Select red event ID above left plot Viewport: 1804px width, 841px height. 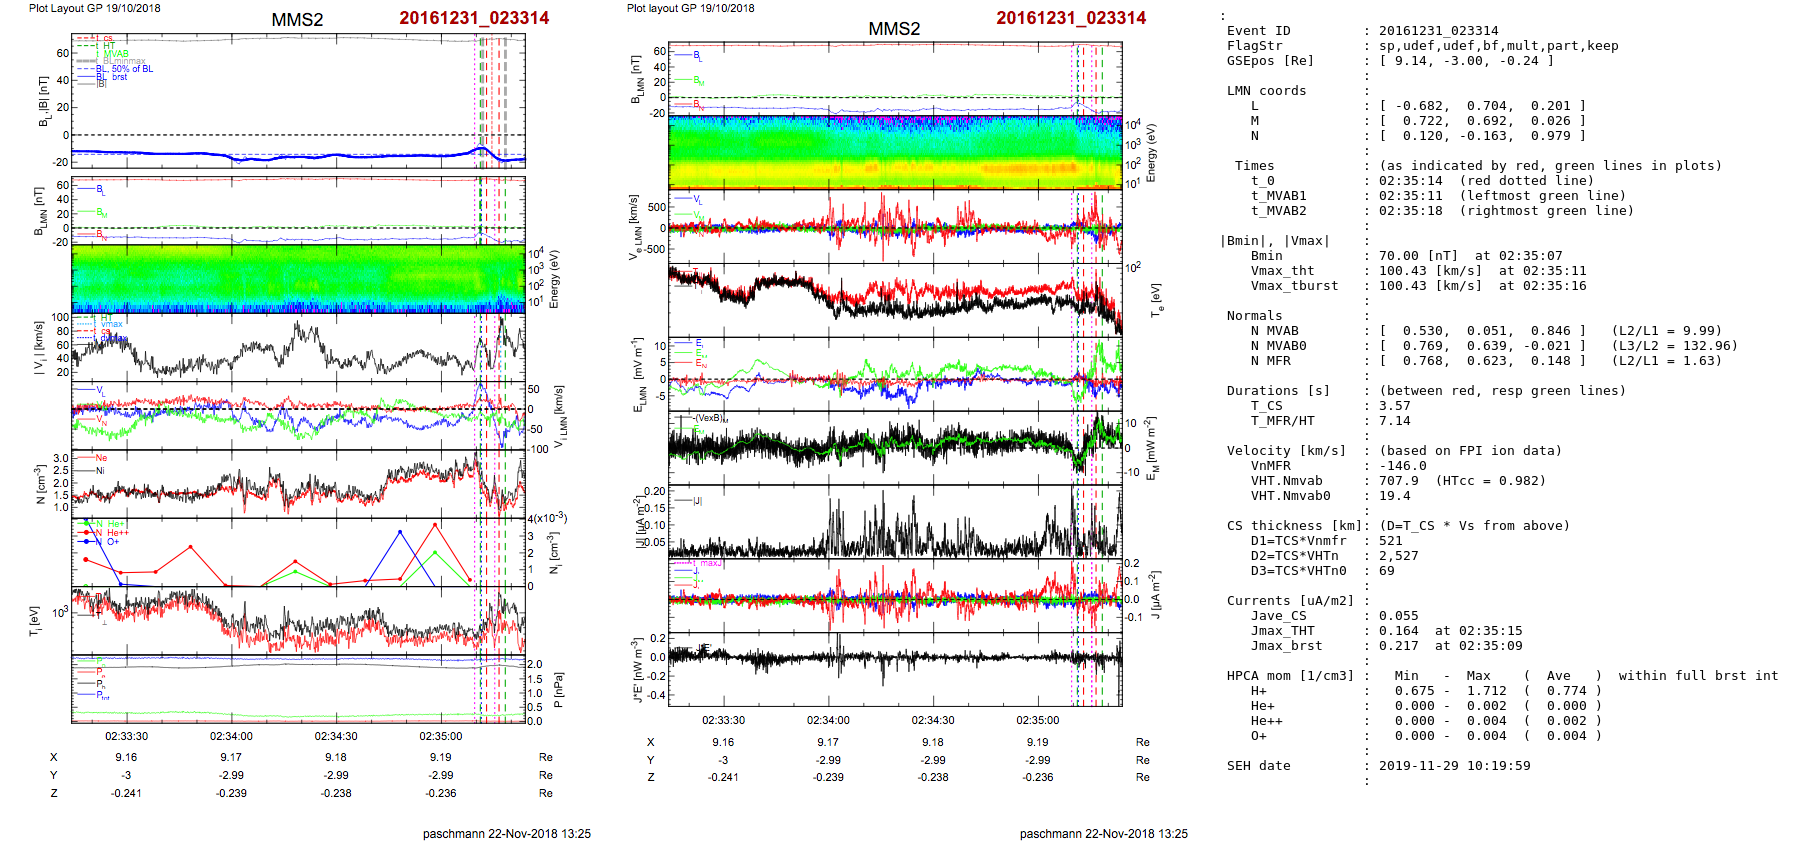[x=474, y=18]
